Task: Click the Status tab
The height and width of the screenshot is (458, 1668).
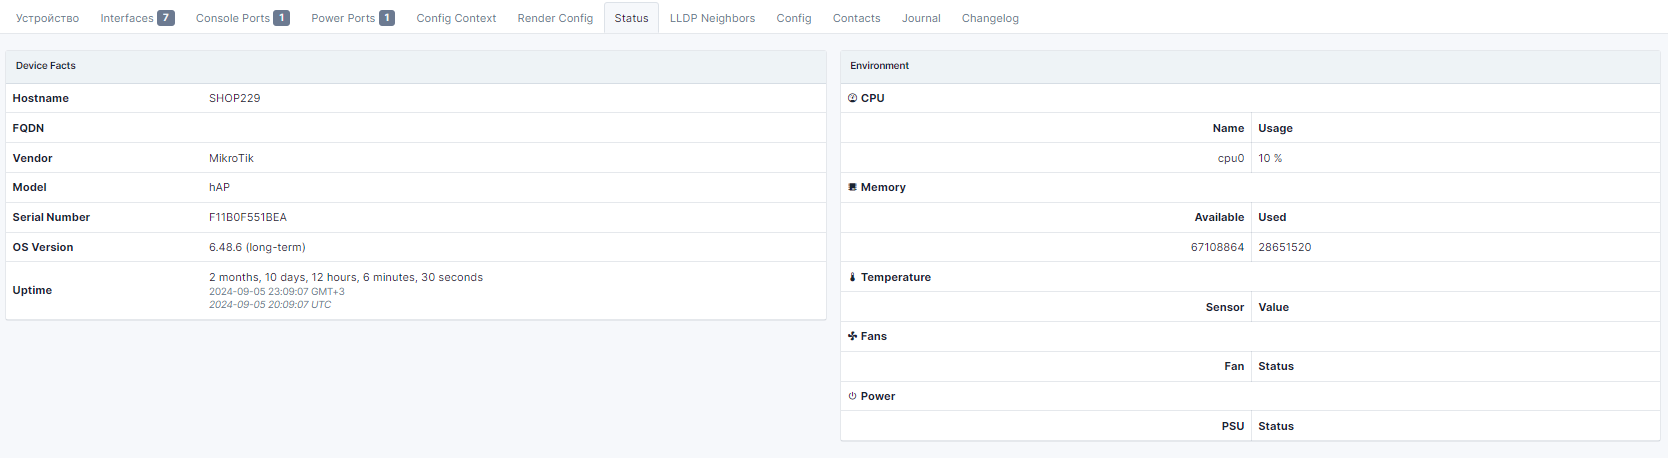Action: pyautogui.click(x=631, y=18)
